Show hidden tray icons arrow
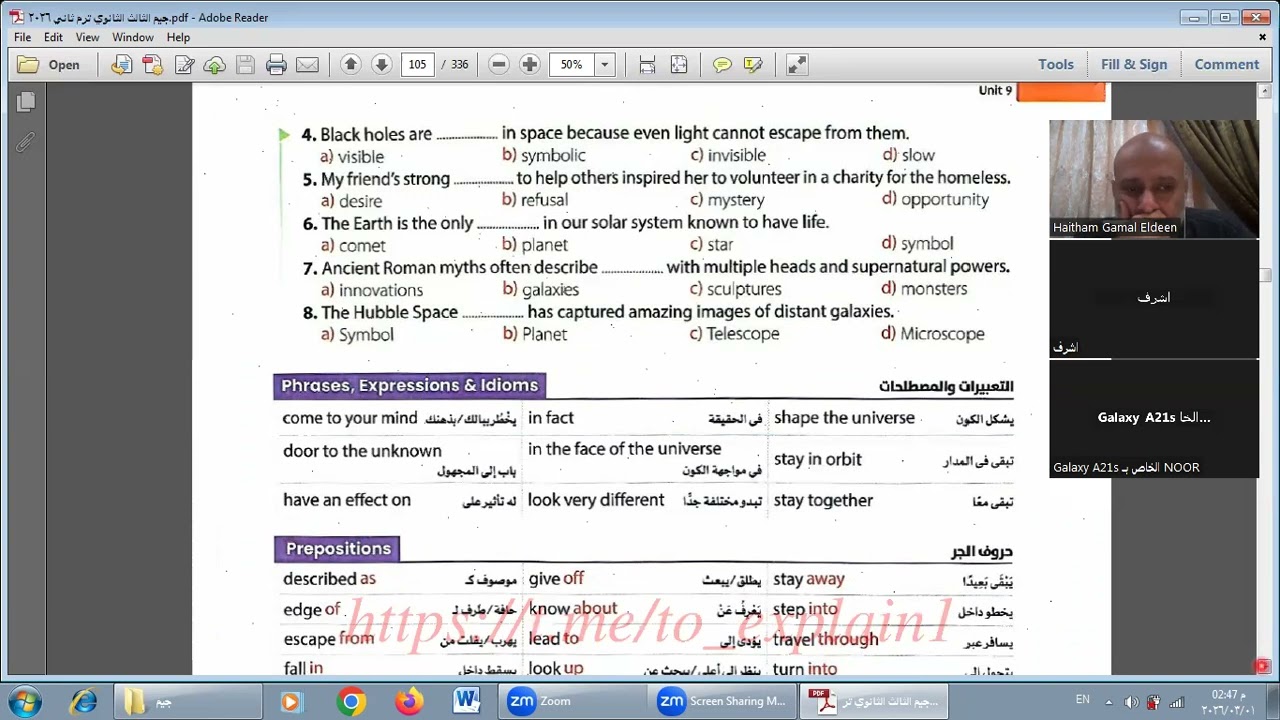Screen dimensions: 1280x720 click(x=1109, y=702)
